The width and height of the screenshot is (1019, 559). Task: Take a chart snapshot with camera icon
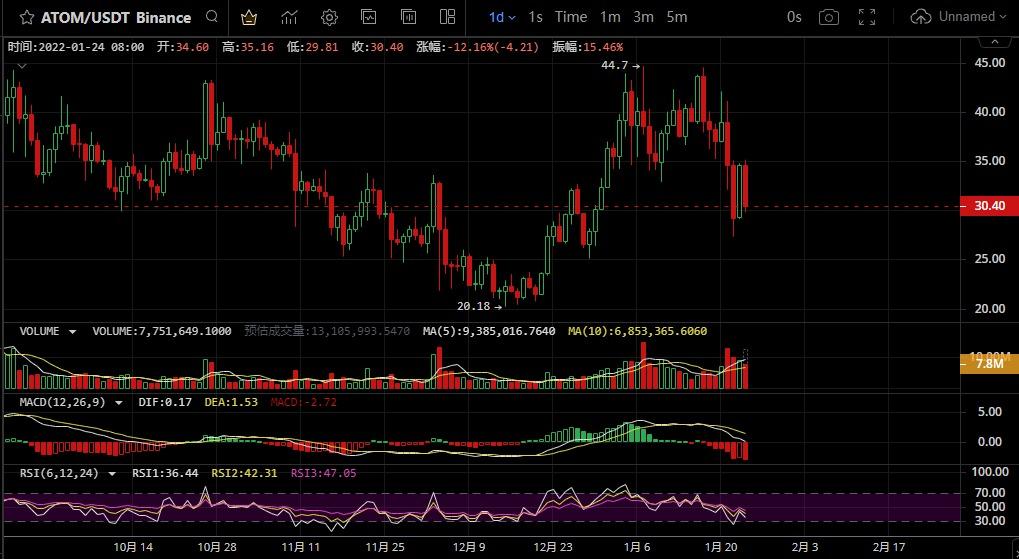[x=828, y=17]
